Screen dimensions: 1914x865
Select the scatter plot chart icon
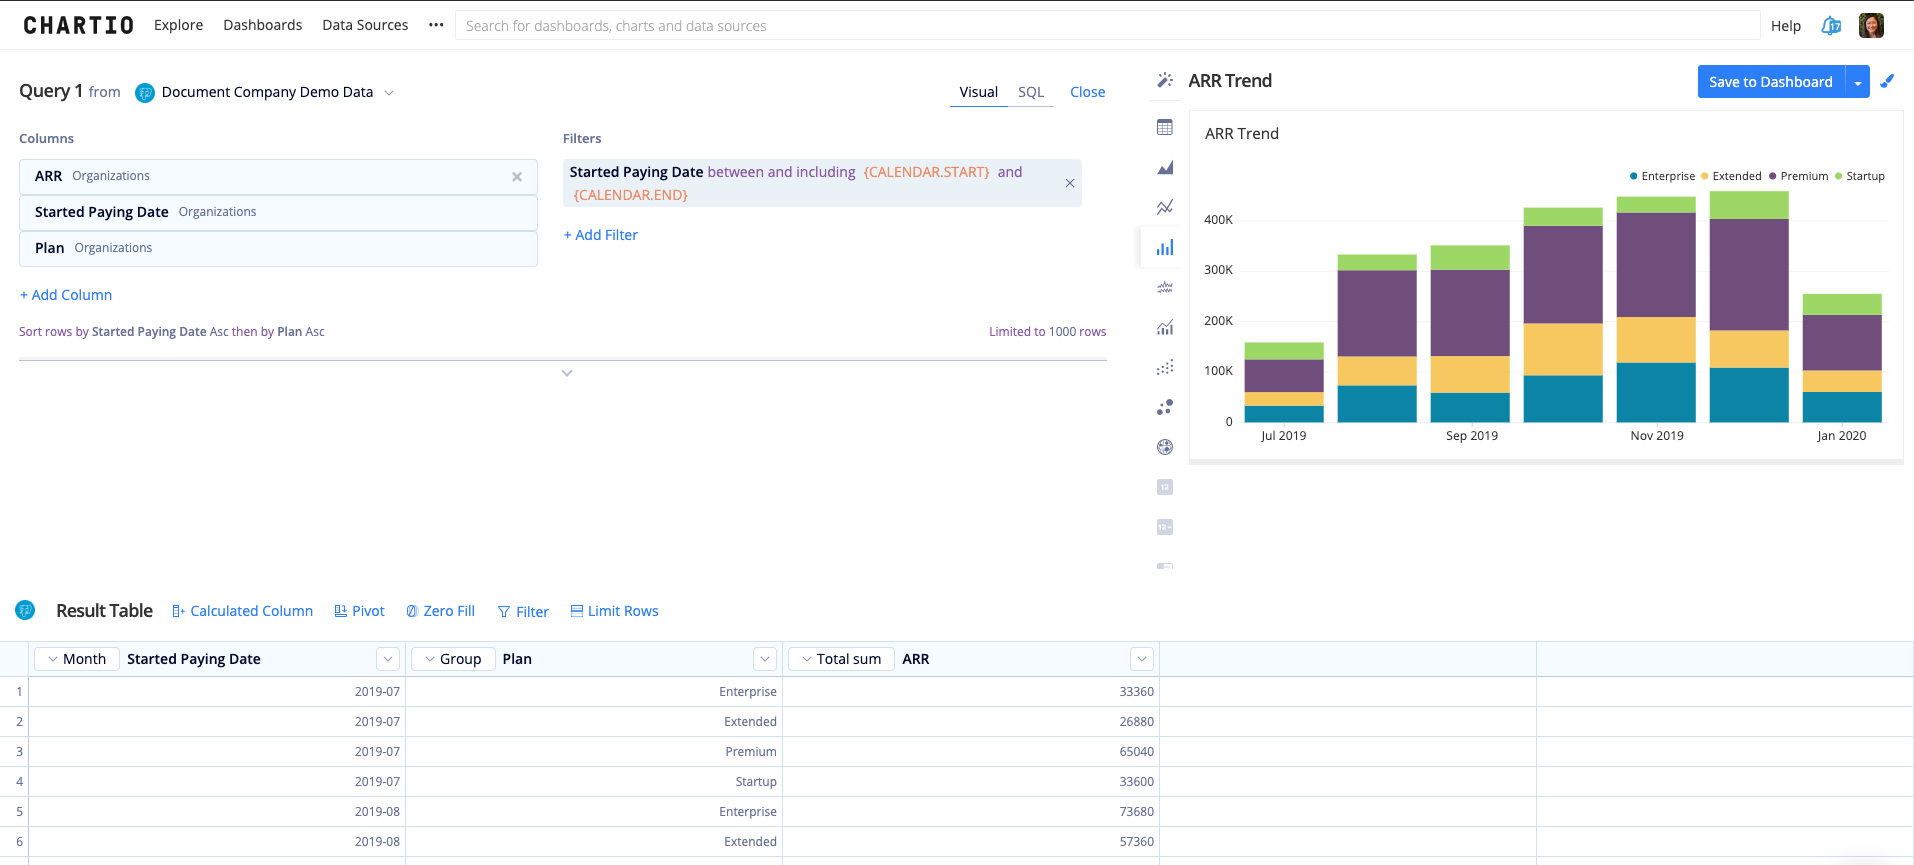1165,368
